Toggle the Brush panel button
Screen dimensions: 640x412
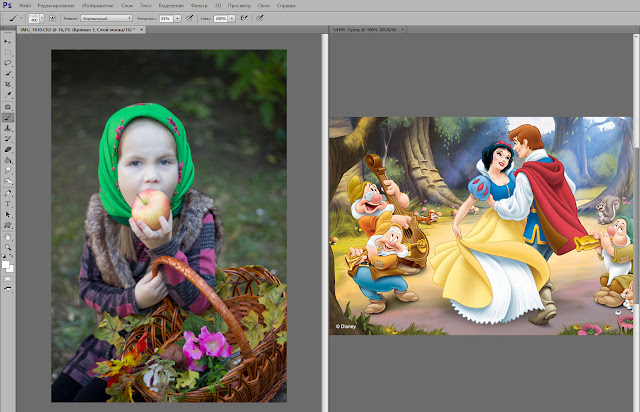click(52, 18)
